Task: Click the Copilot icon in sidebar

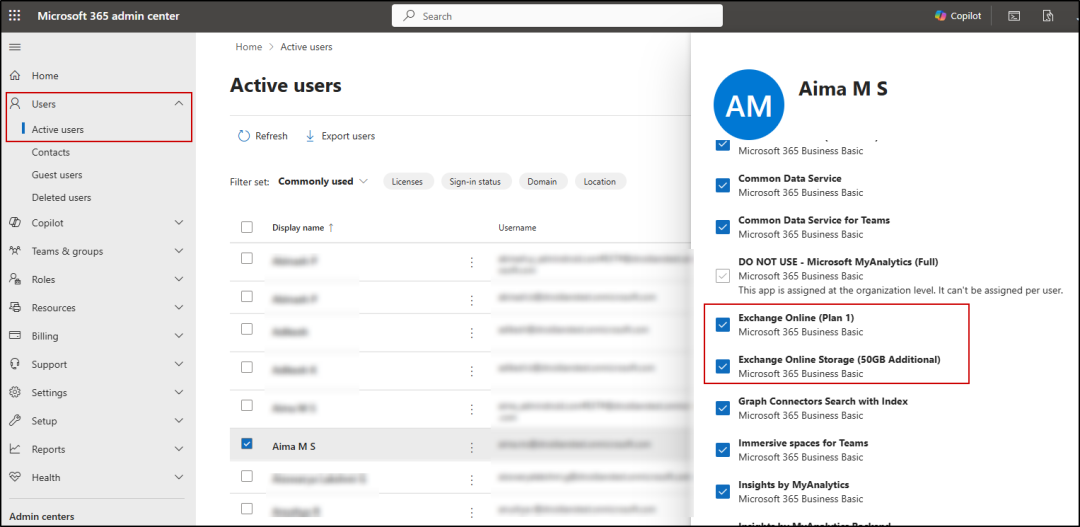Action: click(x=15, y=223)
